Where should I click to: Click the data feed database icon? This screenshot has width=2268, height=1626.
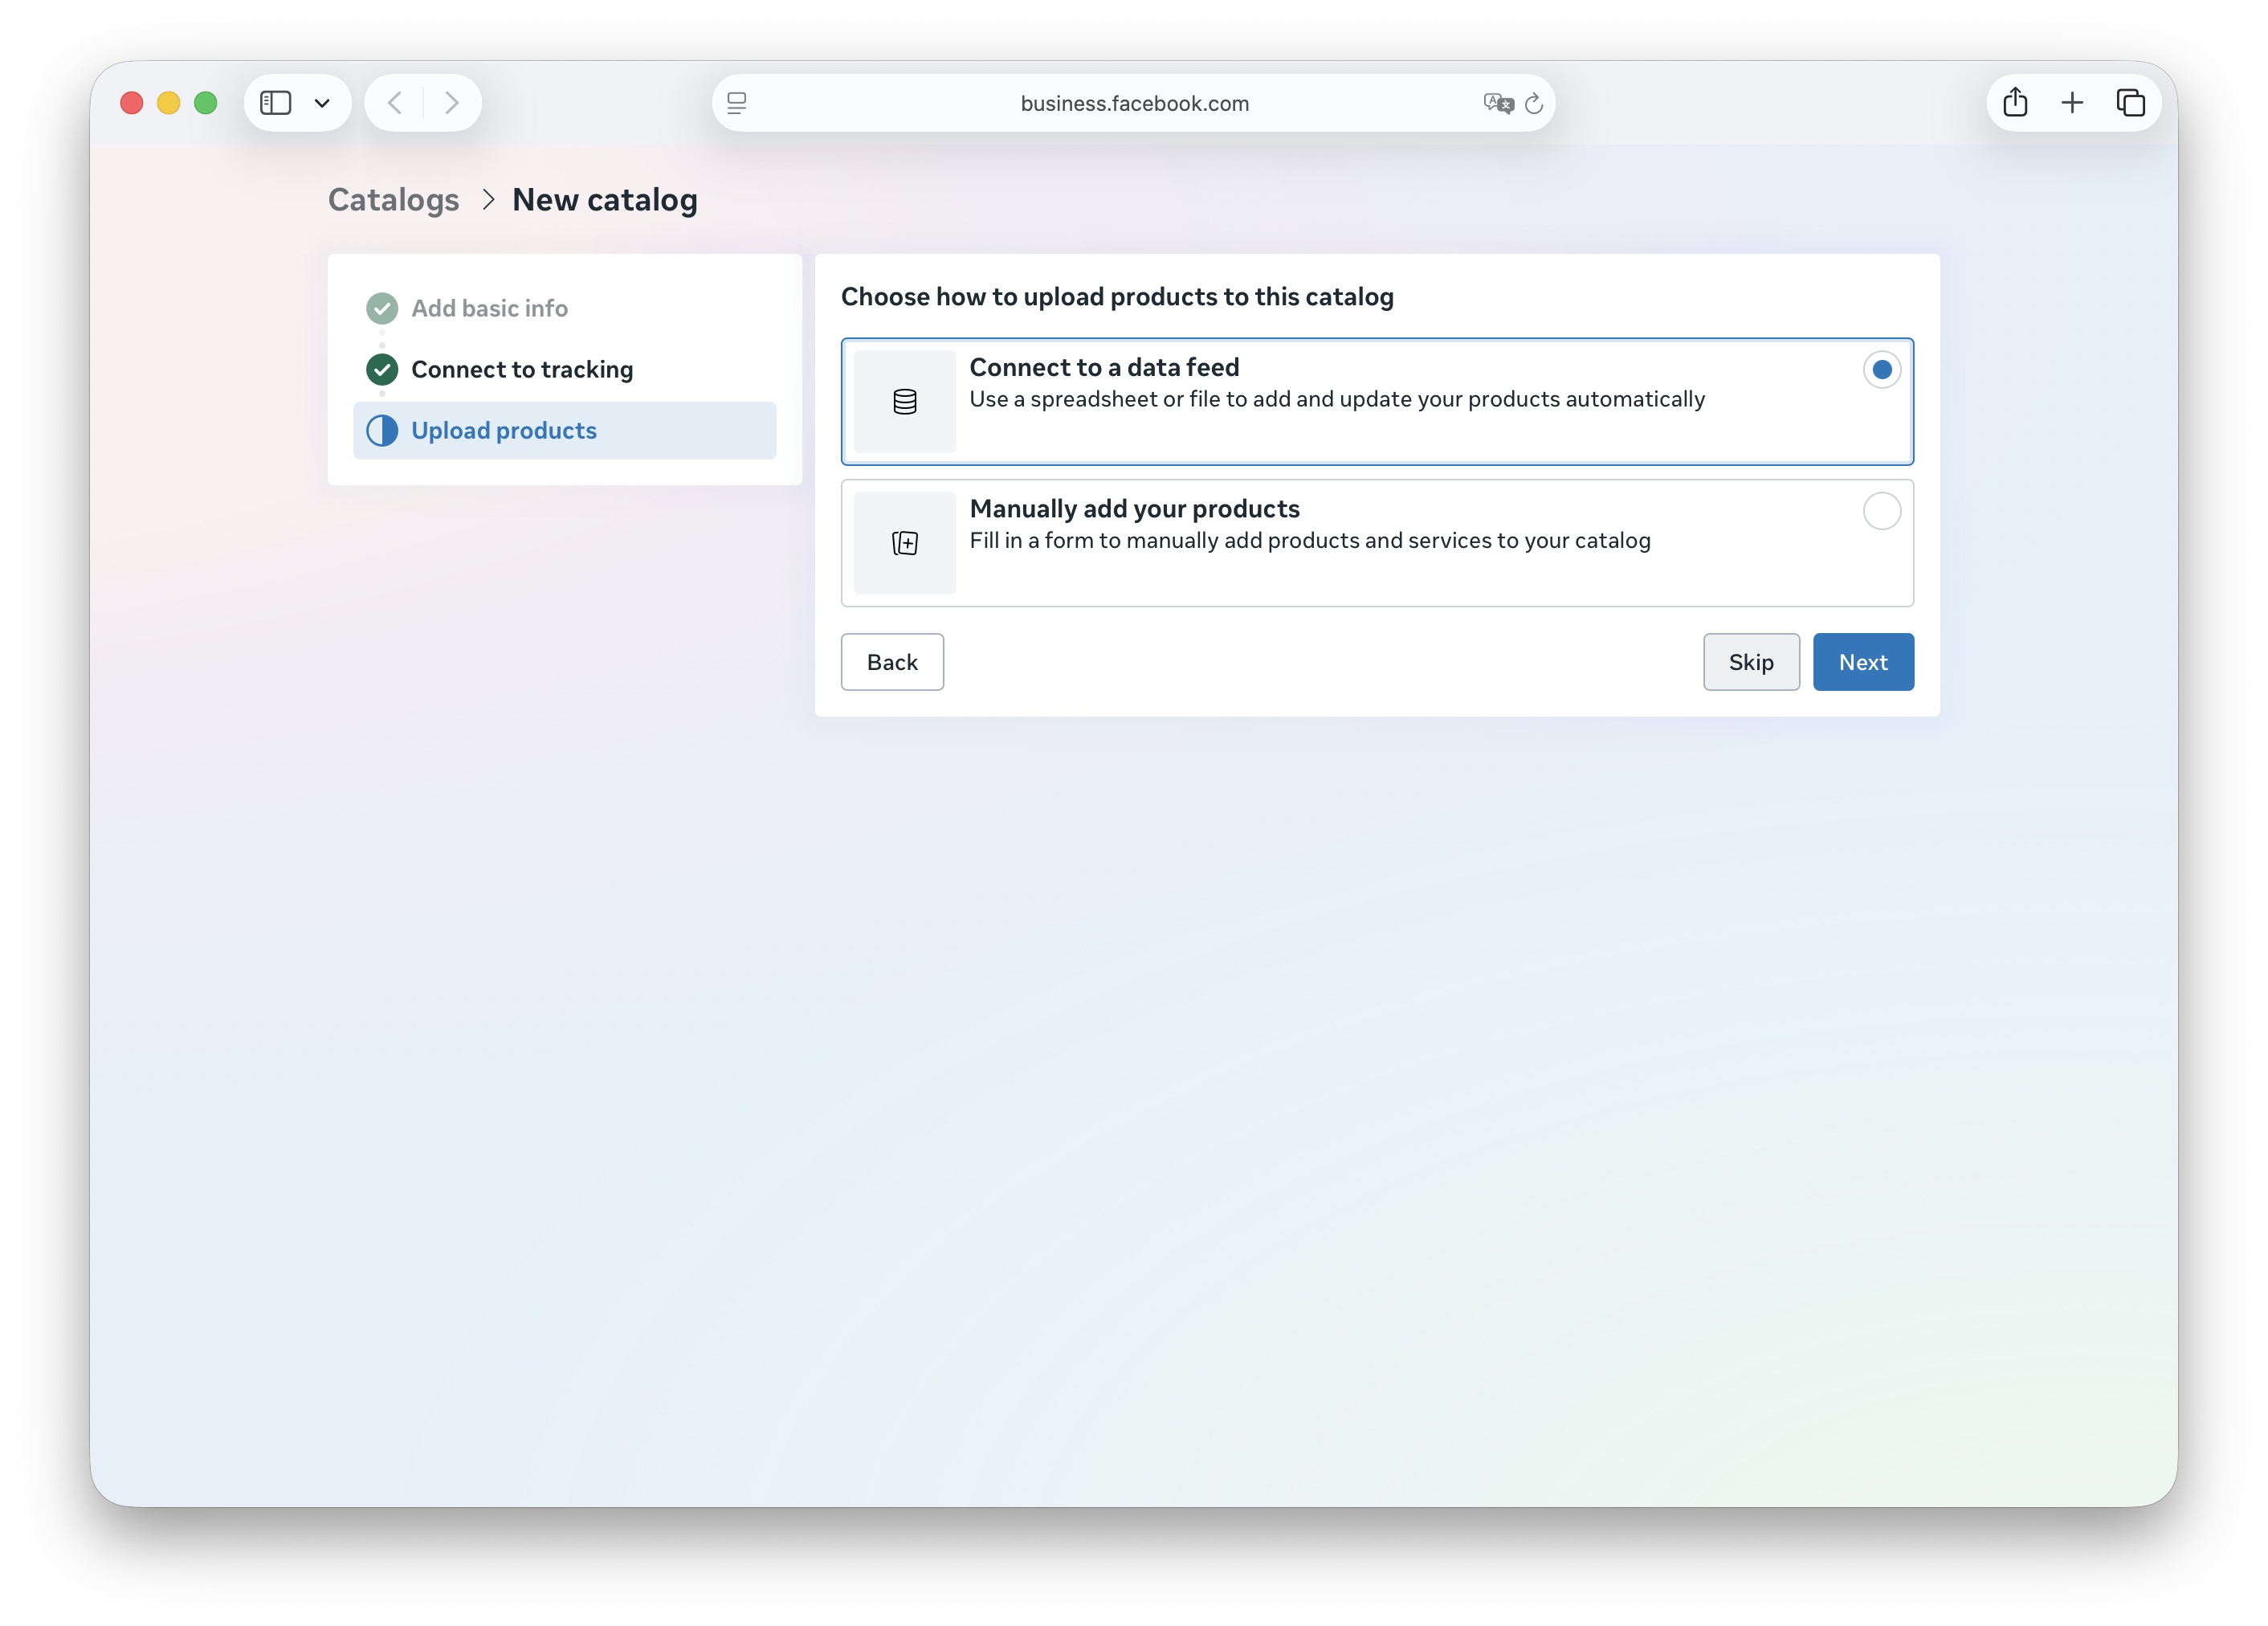coord(904,401)
